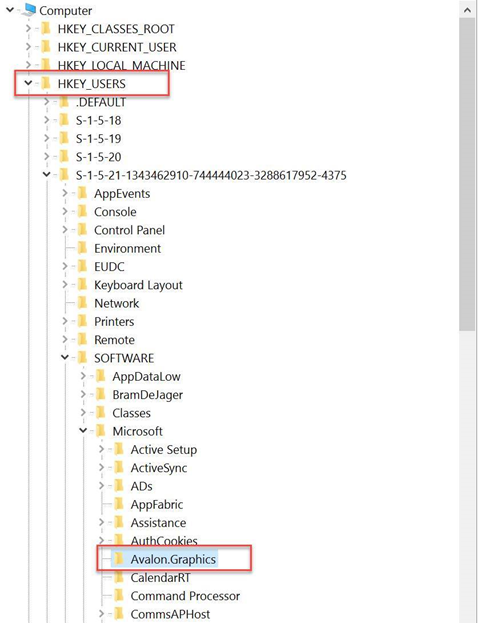Select the S-1-5-21-1343462910 SID key
This screenshot has height=623, width=478.
(211, 175)
